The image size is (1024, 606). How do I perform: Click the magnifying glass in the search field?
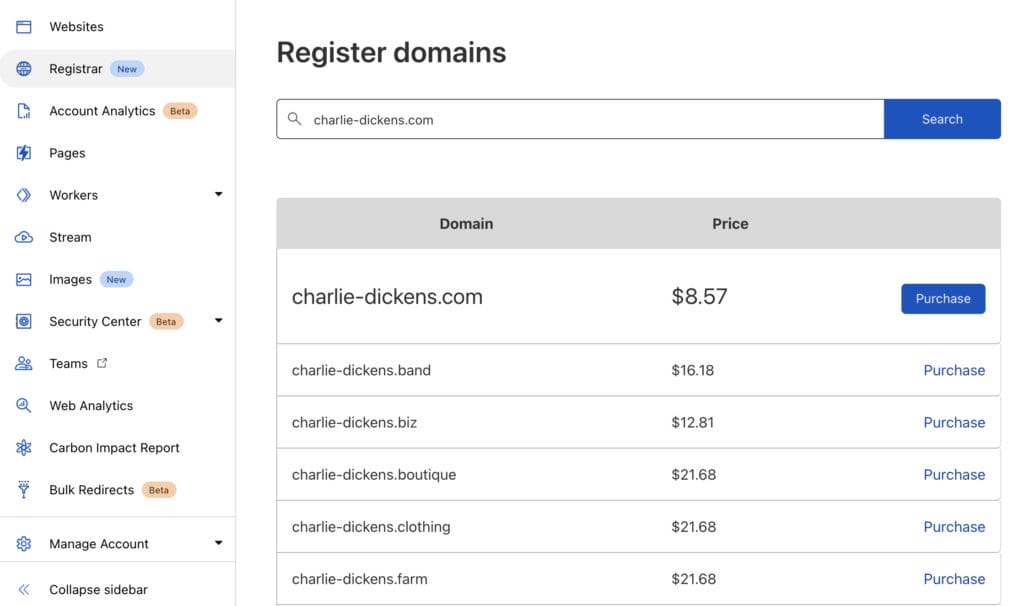[x=296, y=118]
